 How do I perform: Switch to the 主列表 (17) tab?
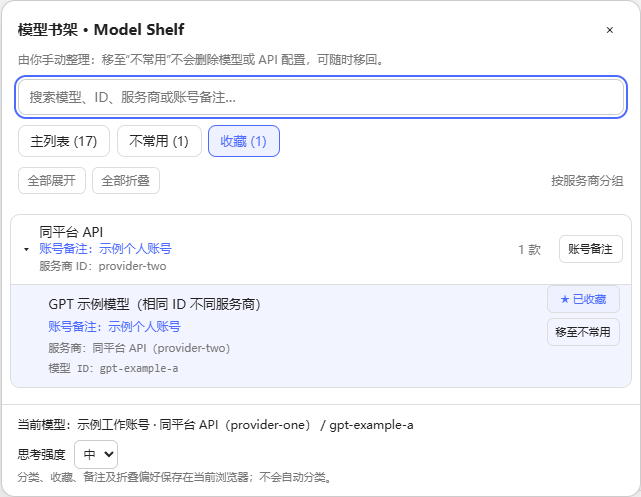click(x=64, y=141)
